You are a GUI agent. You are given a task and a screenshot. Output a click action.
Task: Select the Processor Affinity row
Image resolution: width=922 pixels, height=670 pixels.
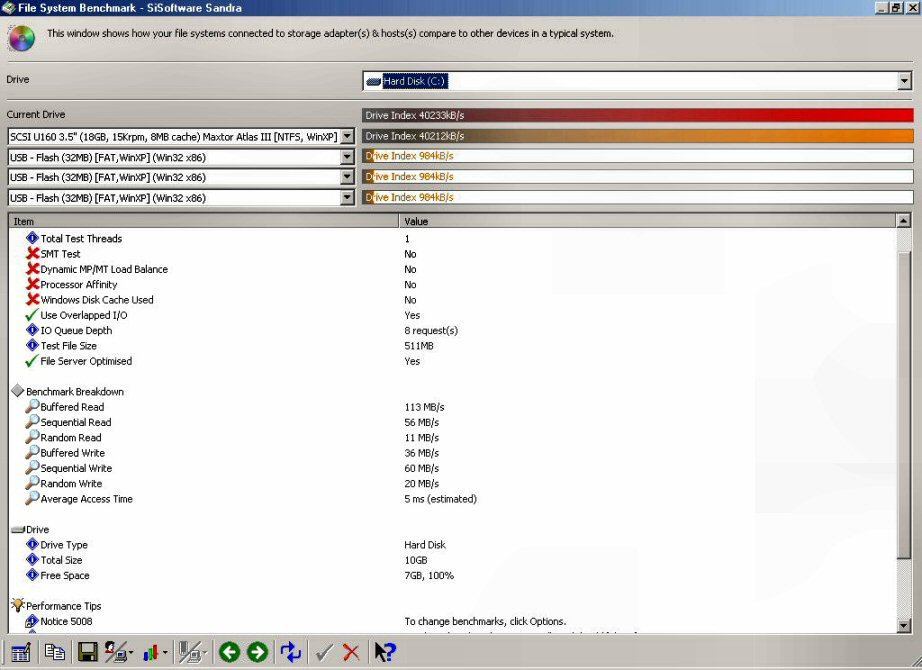[x=452, y=284]
